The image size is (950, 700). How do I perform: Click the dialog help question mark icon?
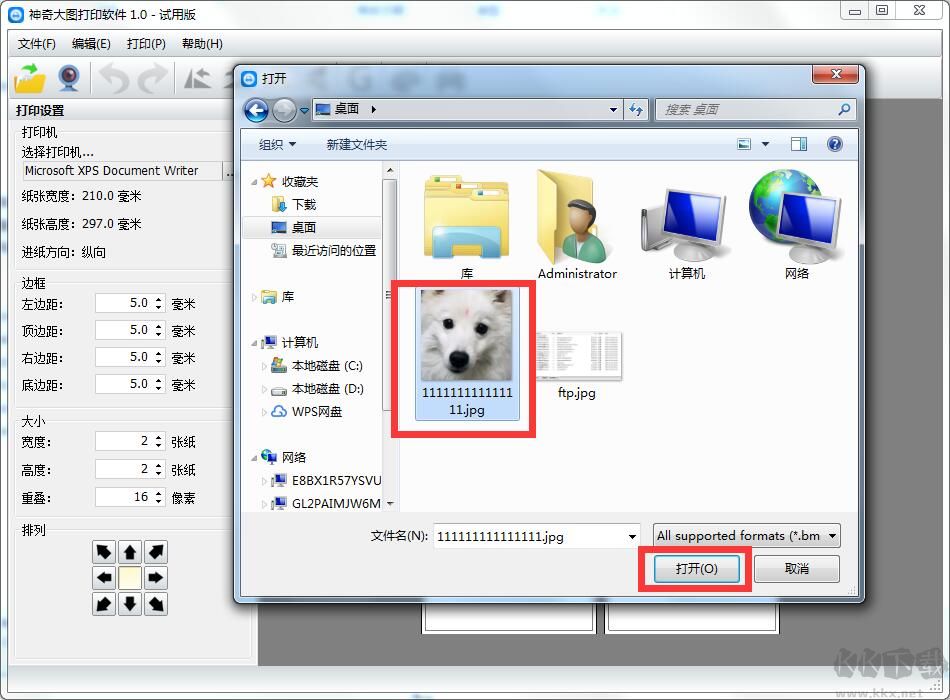point(834,144)
